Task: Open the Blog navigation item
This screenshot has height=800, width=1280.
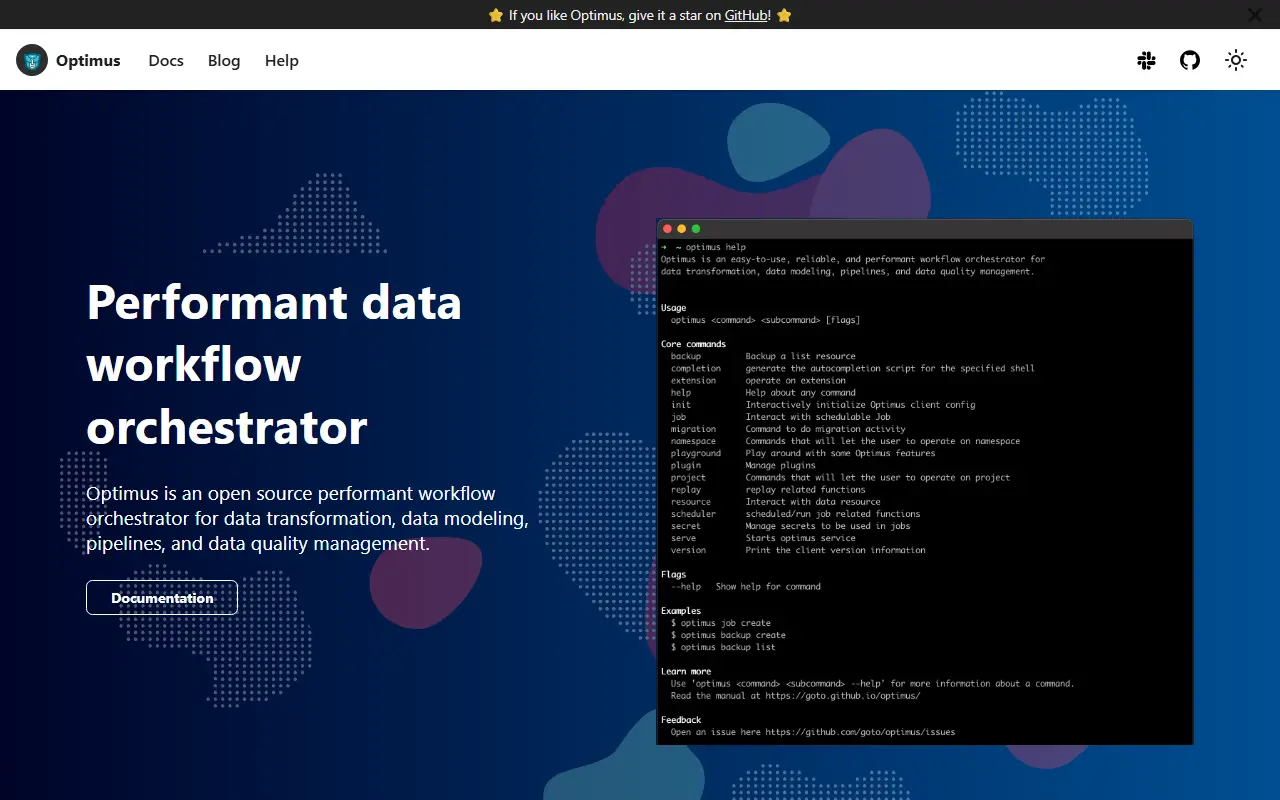Action: [x=224, y=60]
